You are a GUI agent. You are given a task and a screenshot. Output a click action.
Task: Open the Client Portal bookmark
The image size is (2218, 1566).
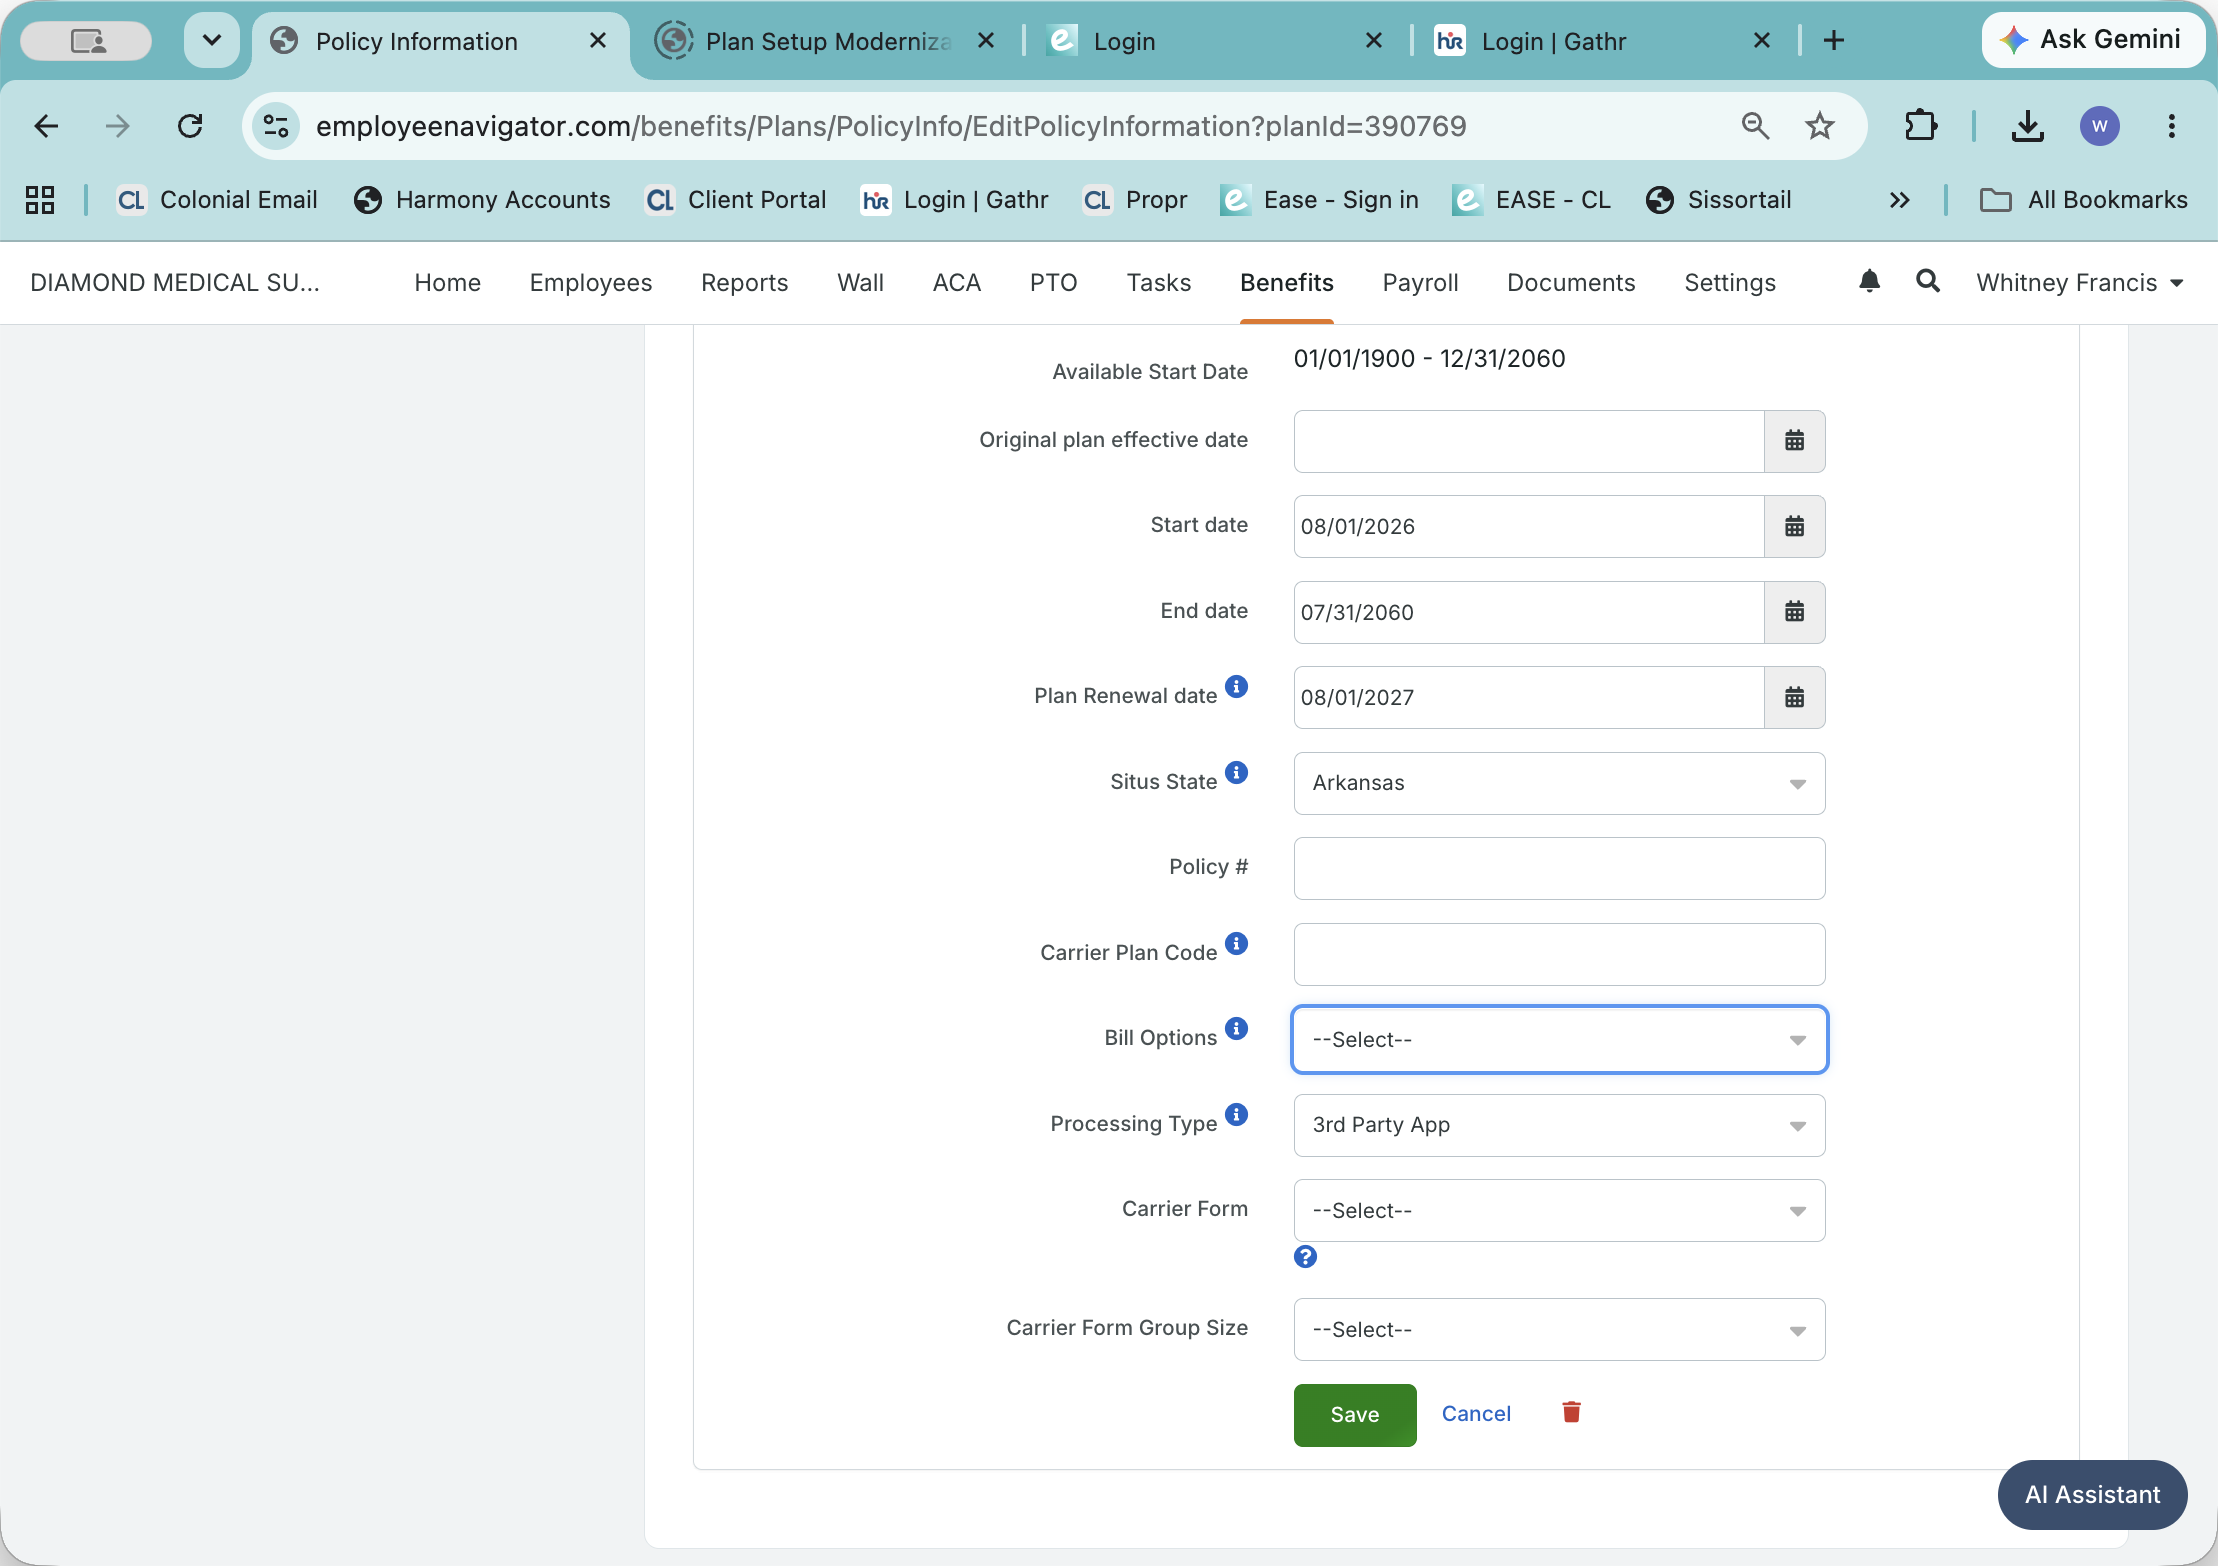(x=736, y=200)
